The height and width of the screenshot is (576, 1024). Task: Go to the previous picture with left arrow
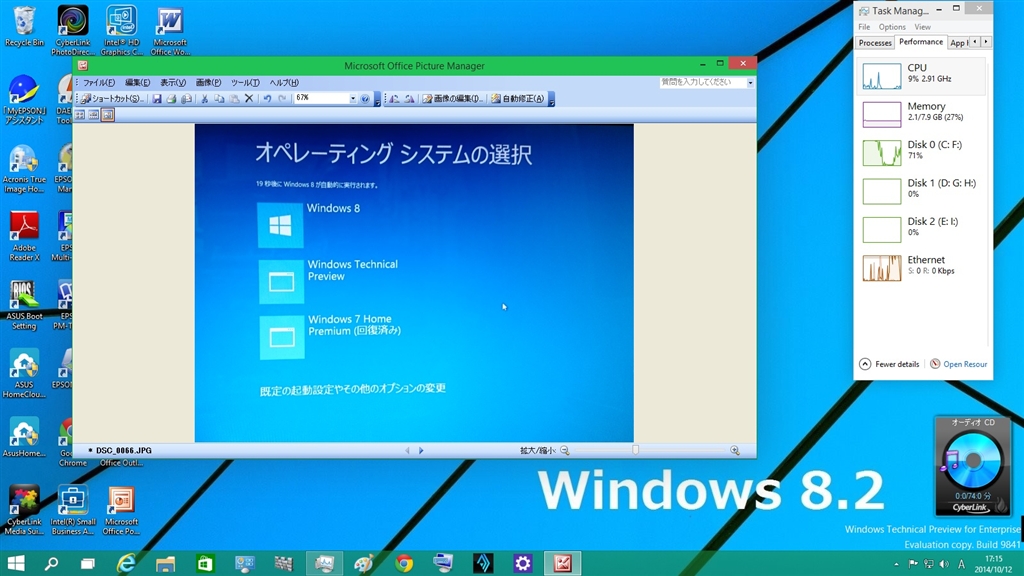point(407,451)
